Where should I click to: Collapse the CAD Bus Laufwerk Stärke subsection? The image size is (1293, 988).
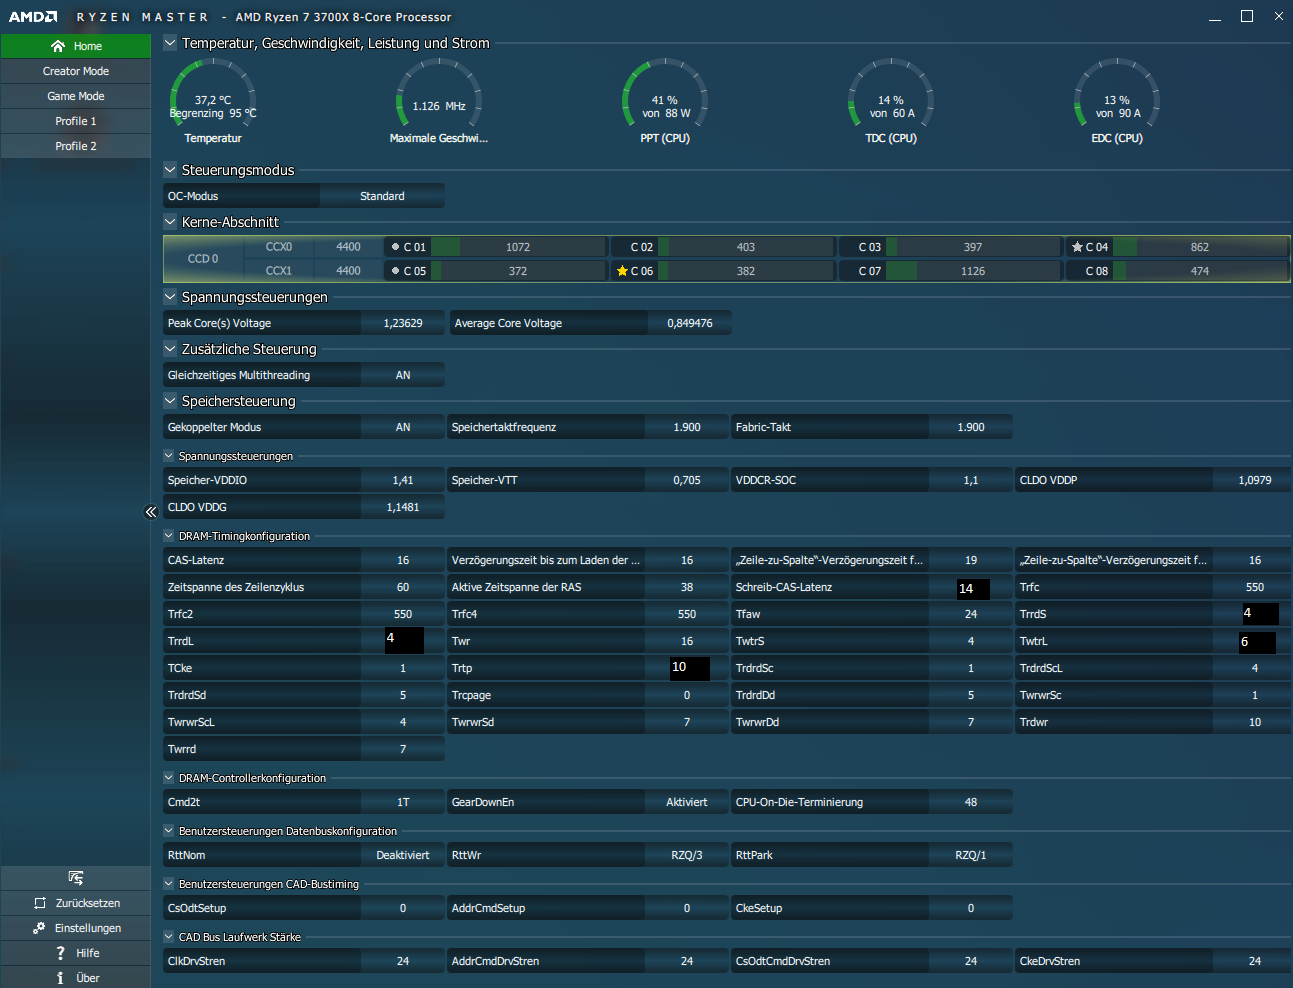(x=169, y=937)
